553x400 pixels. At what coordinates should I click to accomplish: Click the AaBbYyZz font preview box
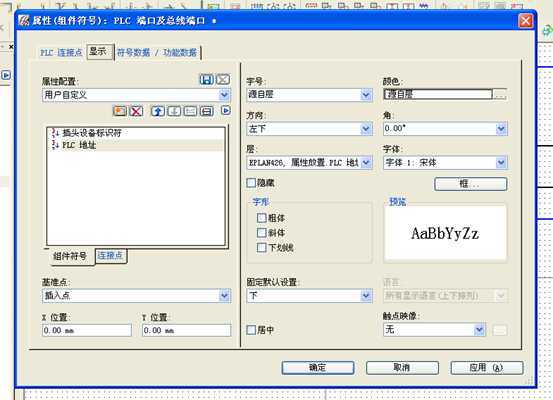(445, 234)
